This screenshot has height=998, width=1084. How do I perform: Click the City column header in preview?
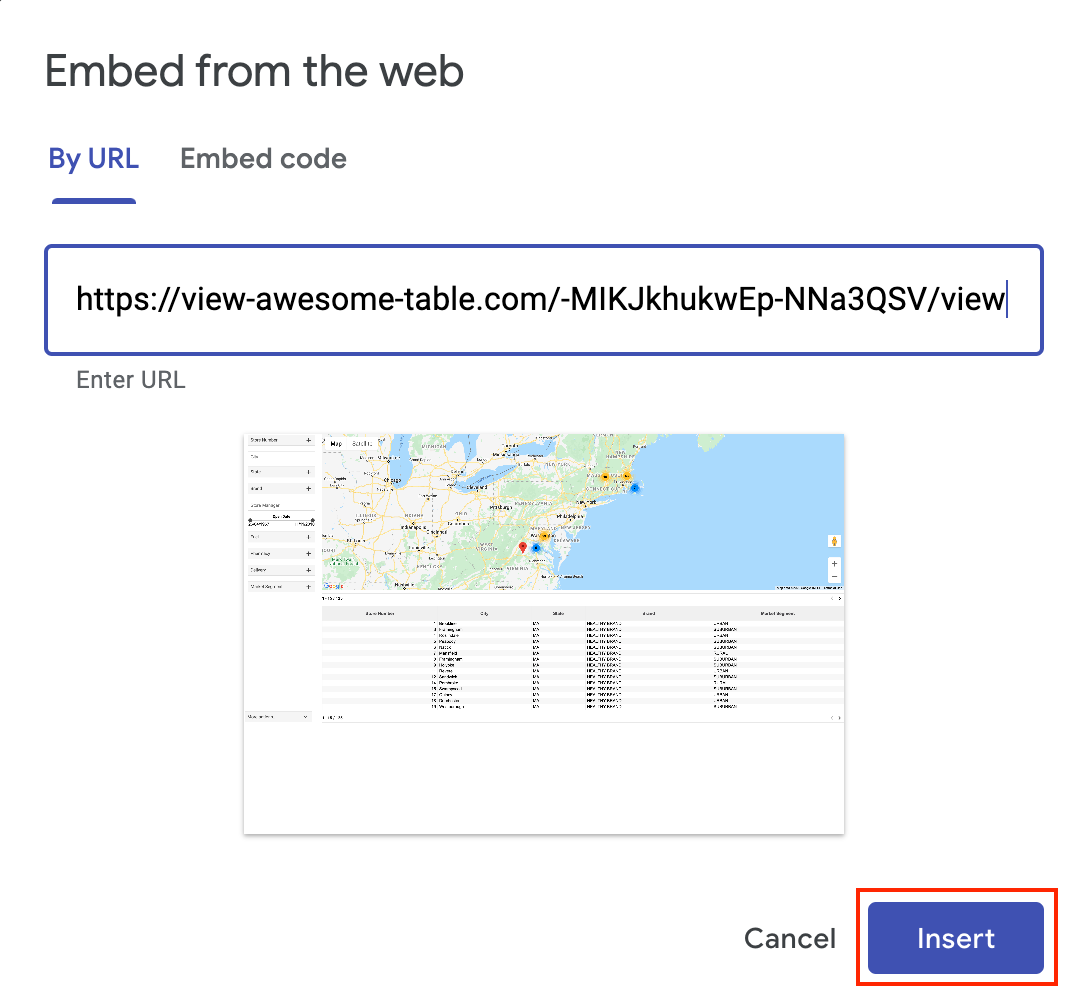click(485, 614)
